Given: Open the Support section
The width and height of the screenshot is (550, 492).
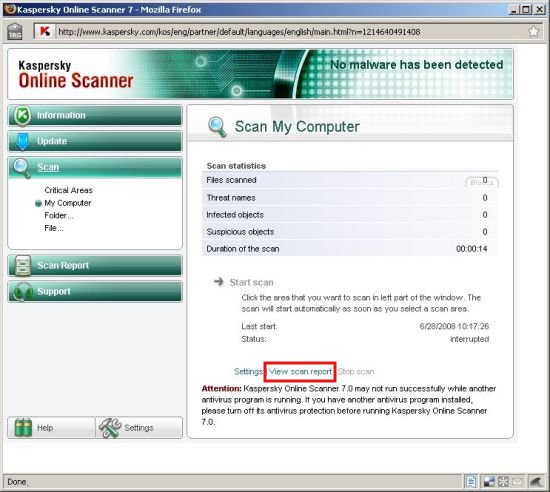Looking at the screenshot, I should pos(95,291).
